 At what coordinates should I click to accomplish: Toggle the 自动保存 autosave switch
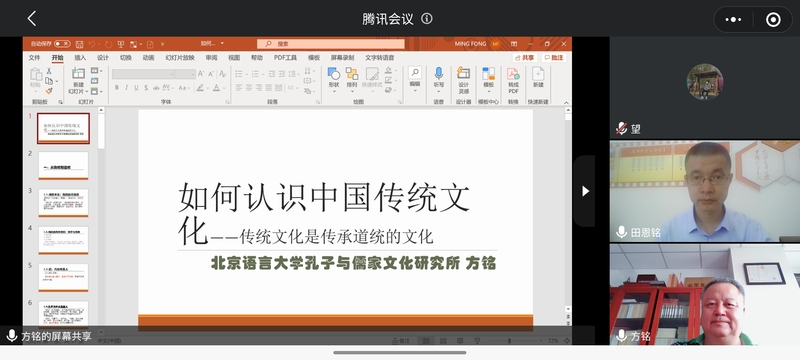(x=62, y=44)
